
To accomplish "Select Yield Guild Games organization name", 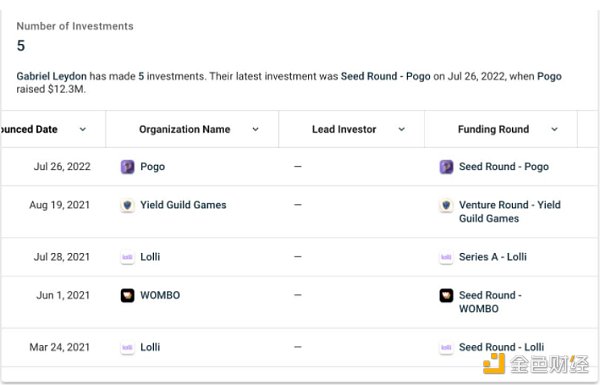I will click(183, 205).
